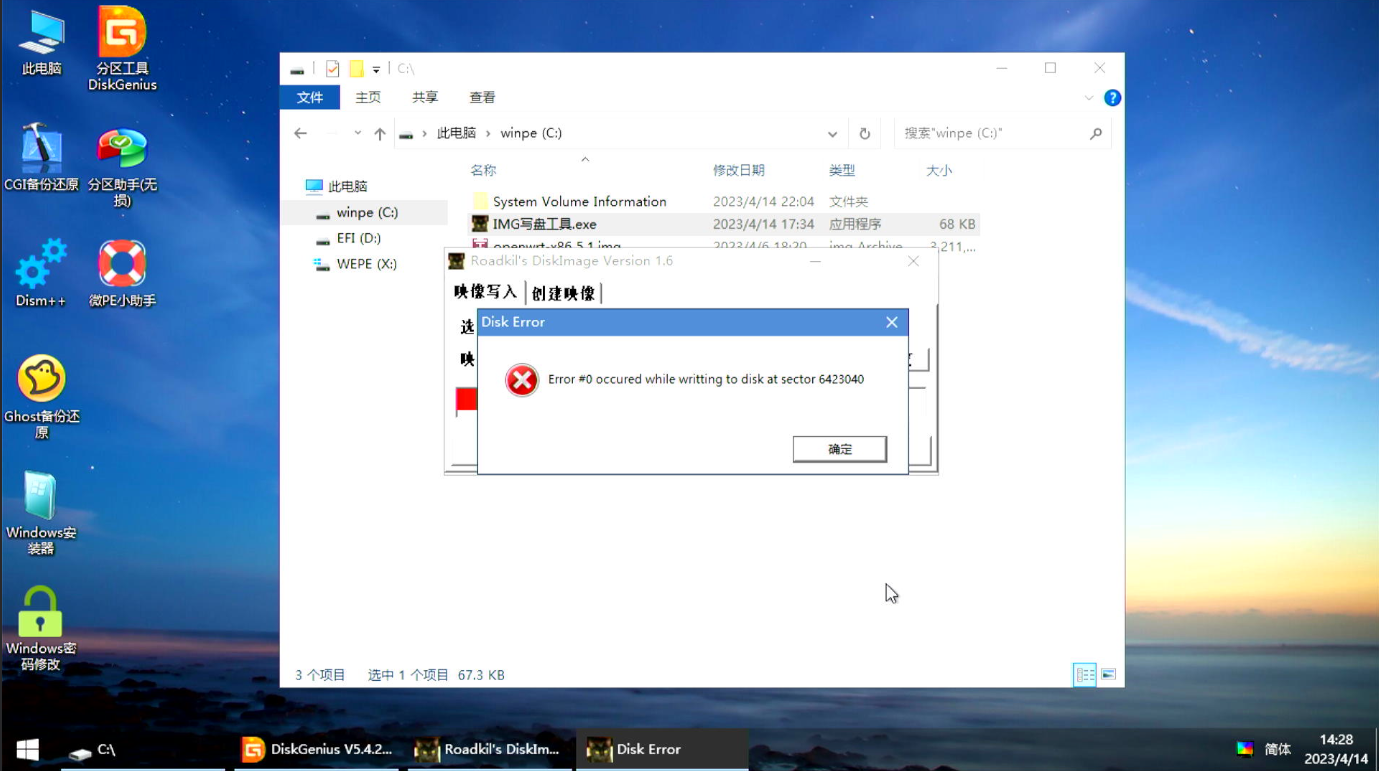Switch to Roadkil's DiskImage taskbar item

pos(488,749)
